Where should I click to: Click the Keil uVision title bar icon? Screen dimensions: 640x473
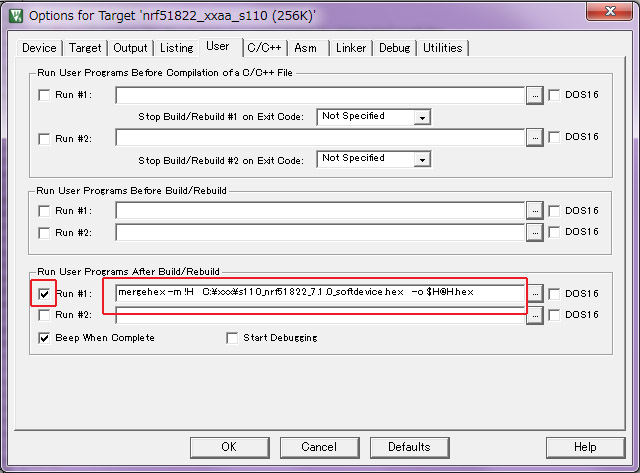16,16
